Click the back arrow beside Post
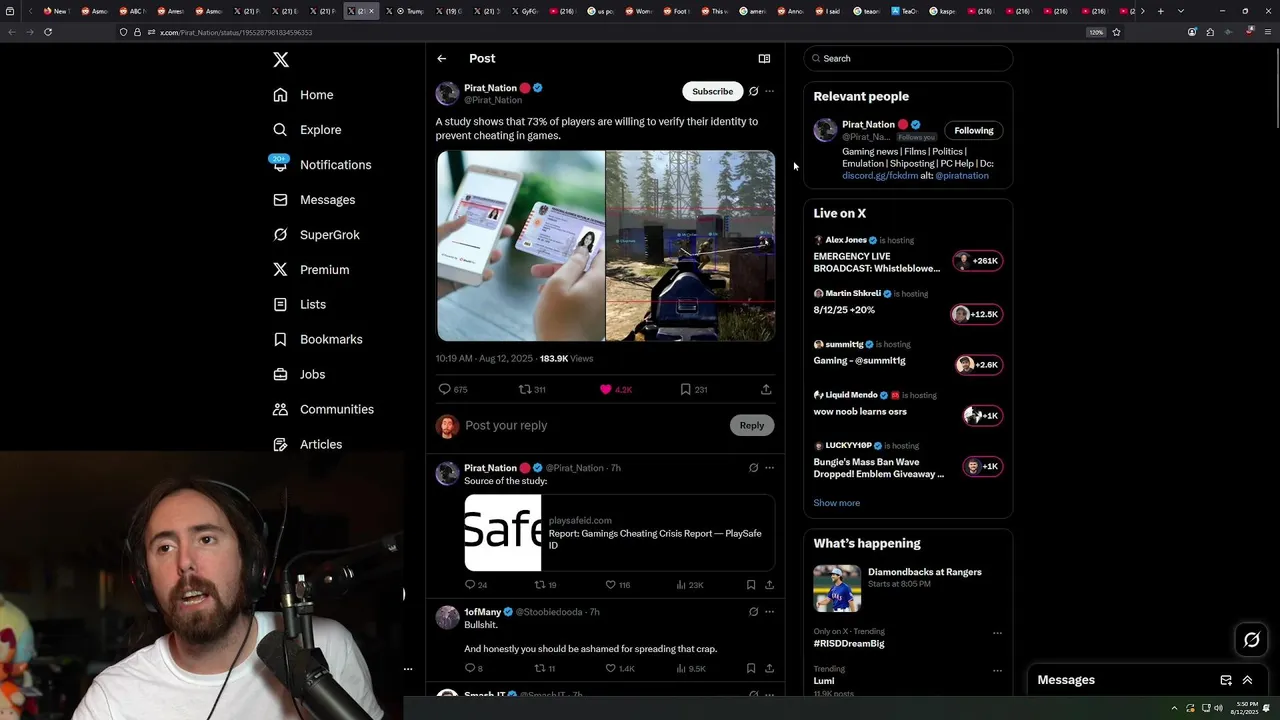The height and width of the screenshot is (720, 1280). (441, 58)
